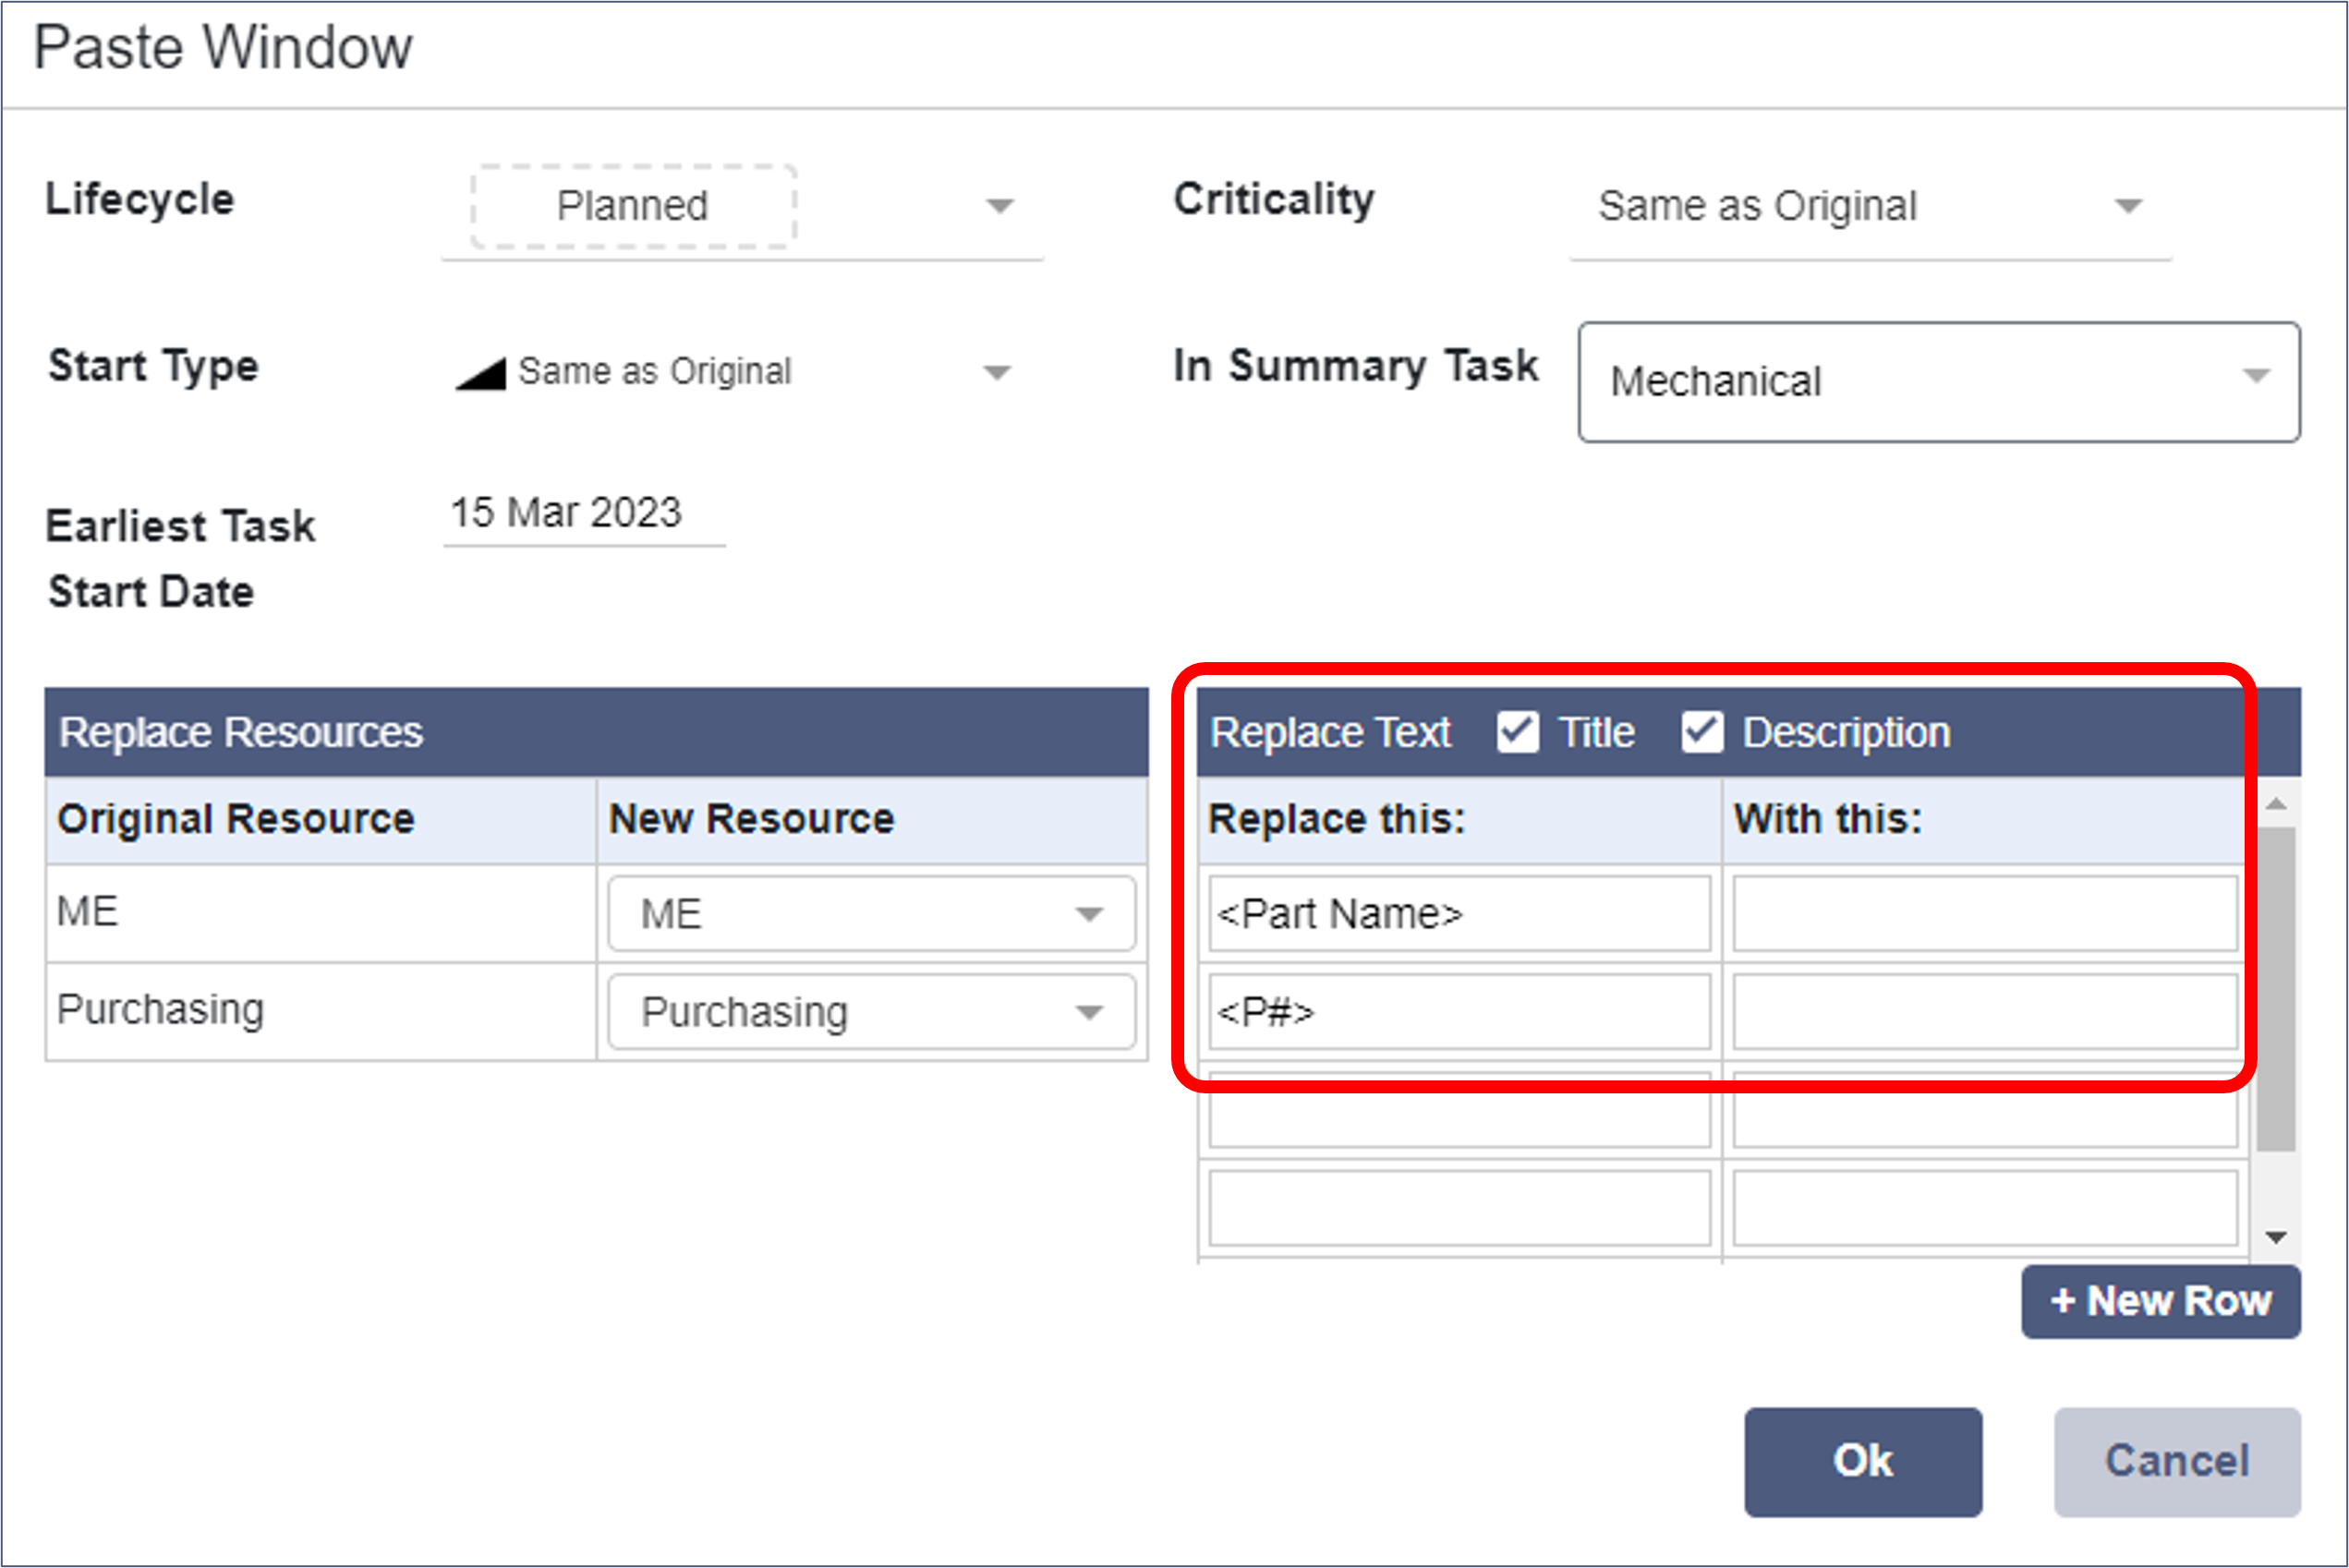Click the <P#> replace field

tap(1458, 1012)
